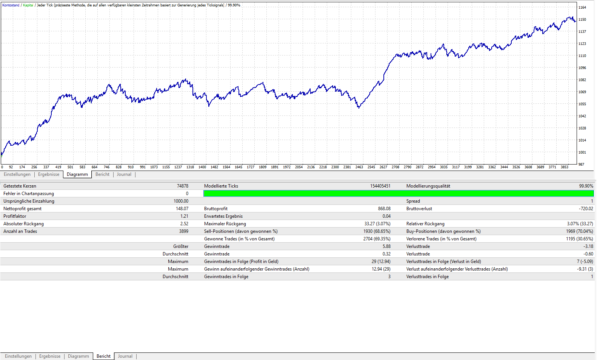This screenshot has width=600, height=360.
Task: Select the Getestete Kerzen value 74878
Action: [183, 186]
